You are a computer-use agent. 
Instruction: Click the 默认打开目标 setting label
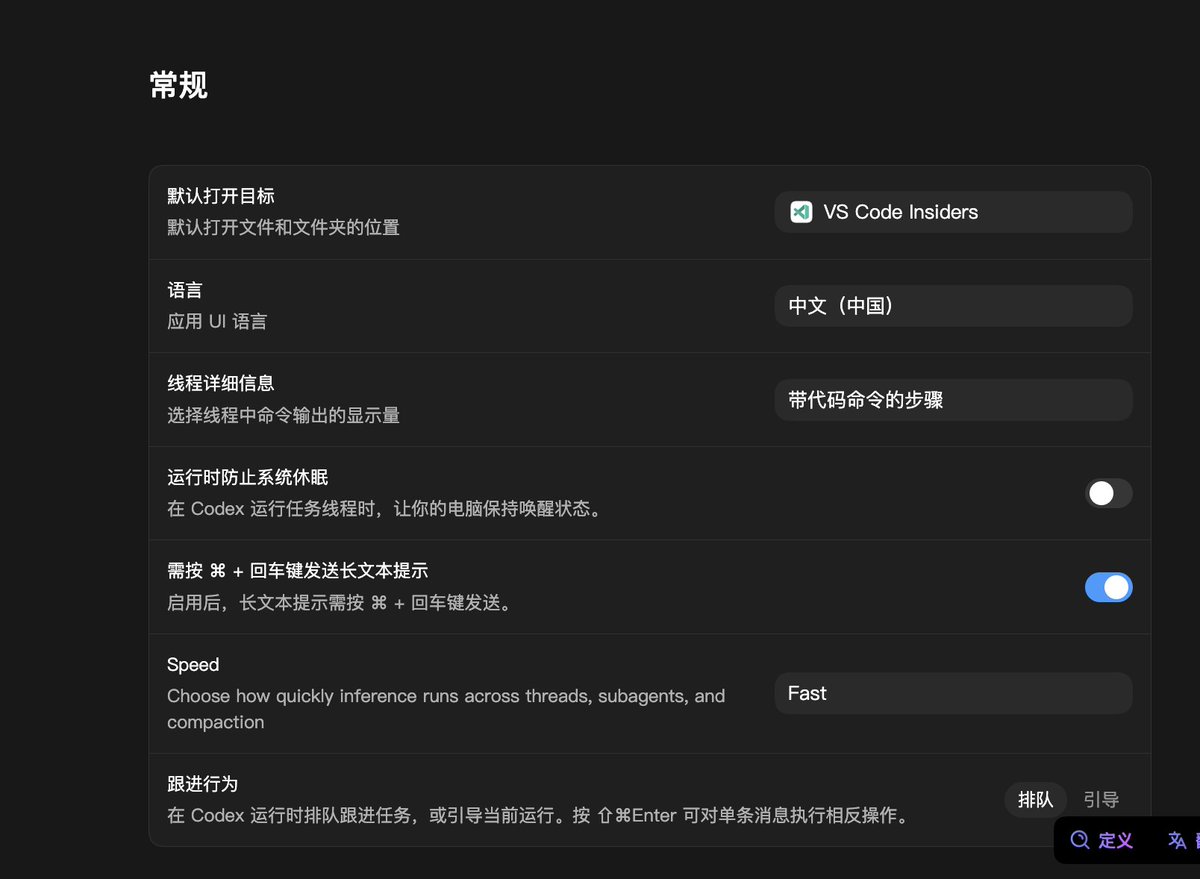tap(220, 196)
